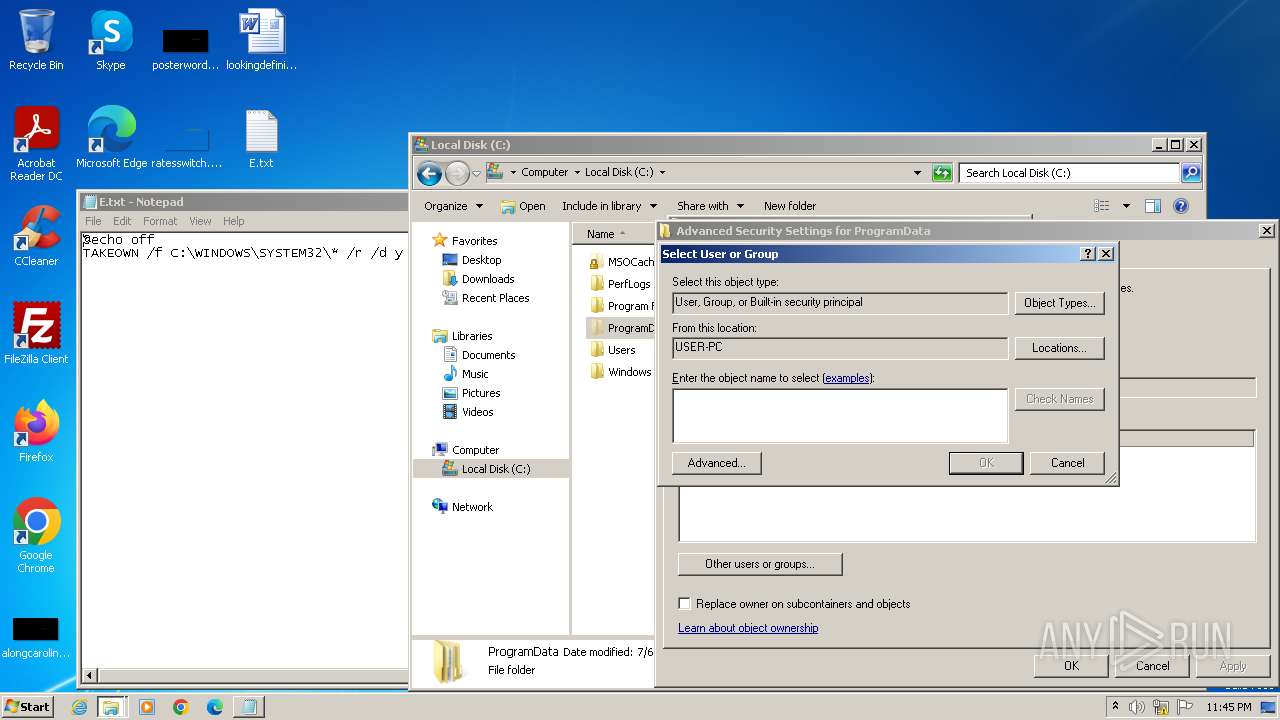
Task: Click inside the object name text box
Action: 840,415
